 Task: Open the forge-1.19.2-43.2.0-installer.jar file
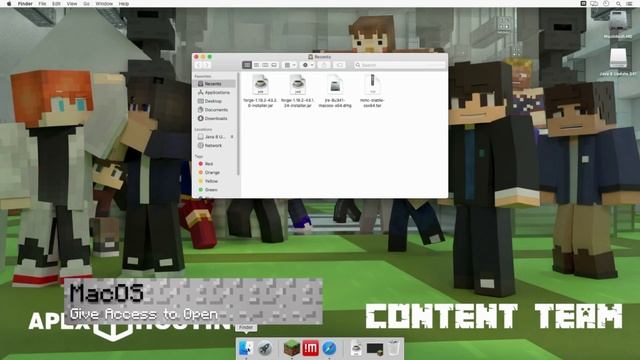pyautogui.click(x=260, y=91)
